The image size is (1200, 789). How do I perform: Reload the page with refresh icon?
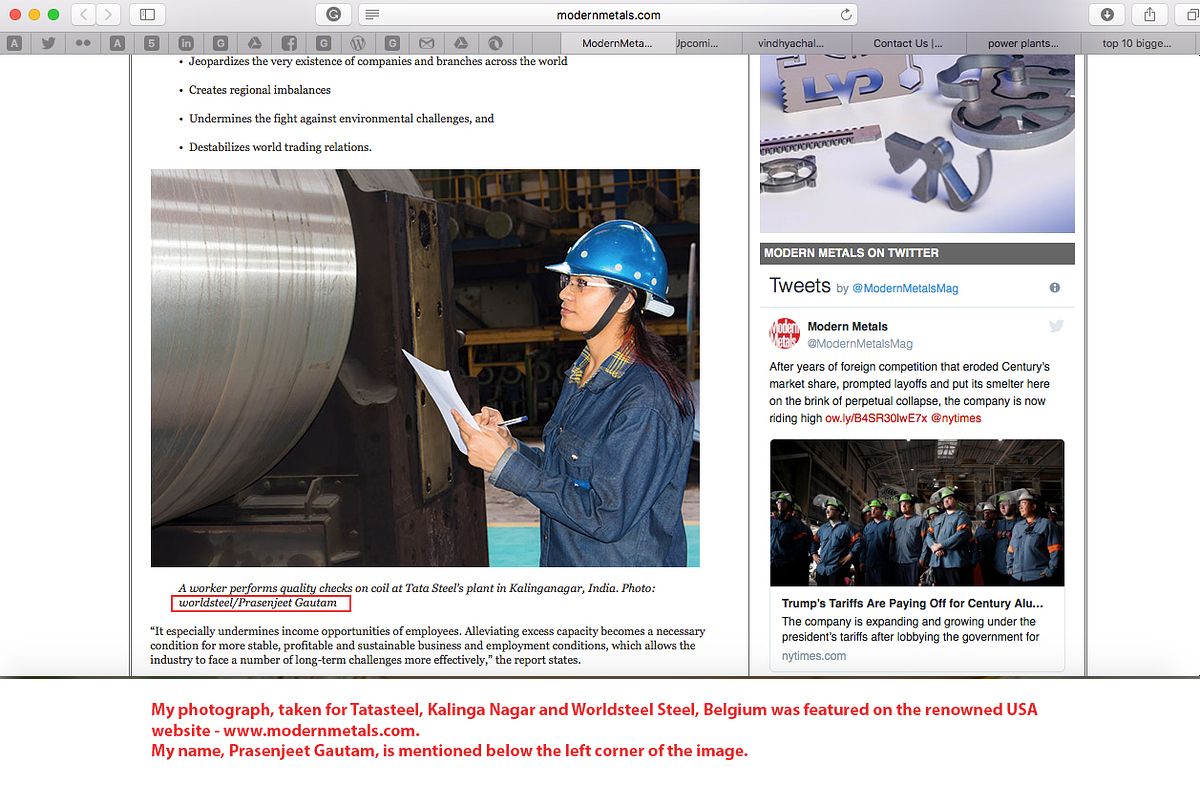846,14
